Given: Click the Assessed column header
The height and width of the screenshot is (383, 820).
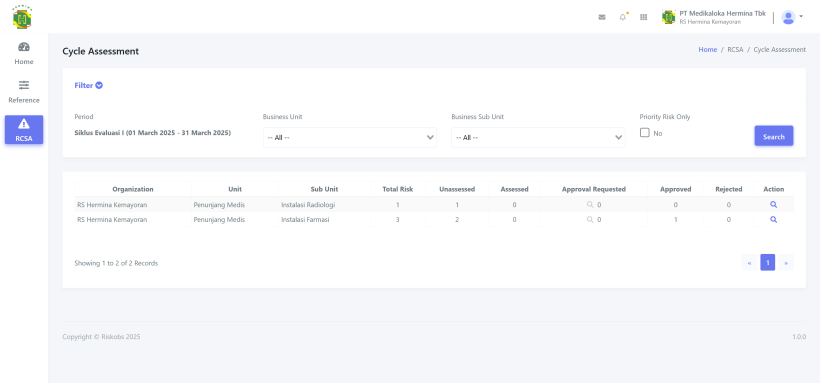Looking at the screenshot, I should [x=514, y=189].
